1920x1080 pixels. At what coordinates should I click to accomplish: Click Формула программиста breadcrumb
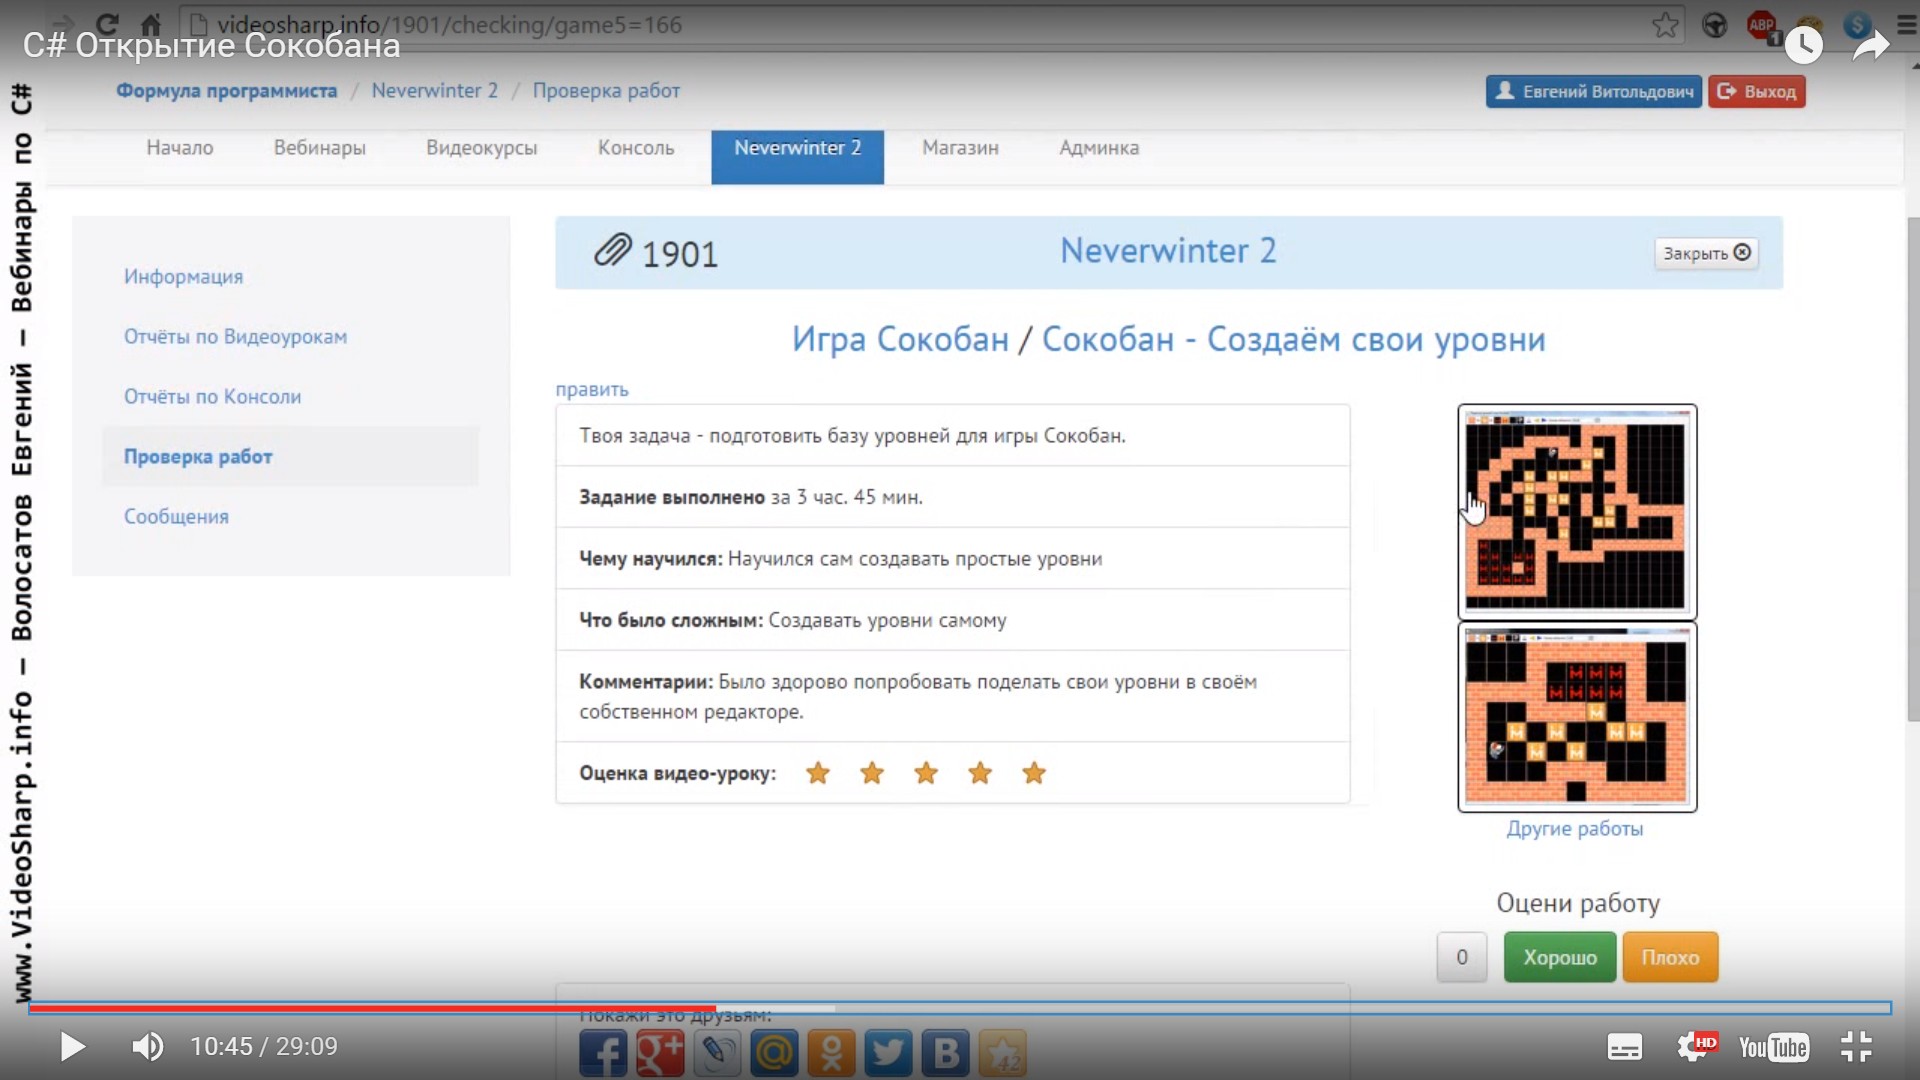(x=226, y=91)
